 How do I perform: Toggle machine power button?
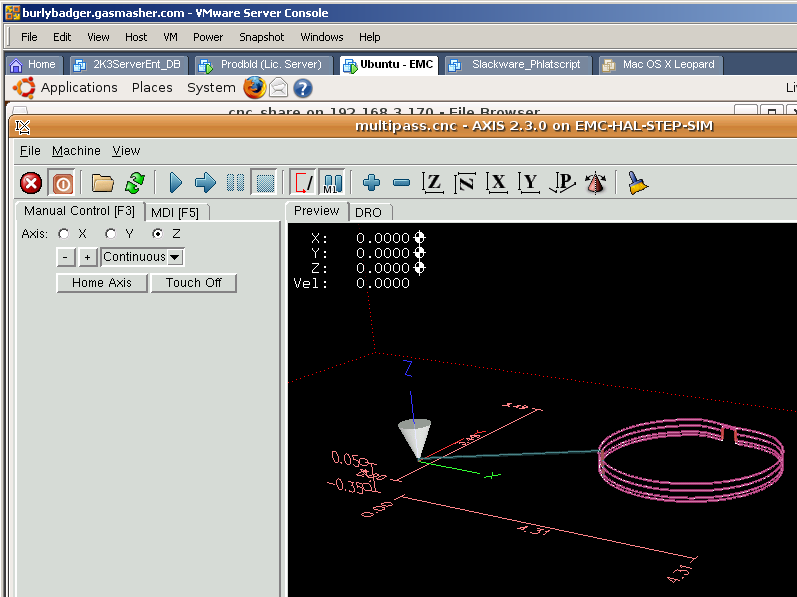click(x=62, y=183)
